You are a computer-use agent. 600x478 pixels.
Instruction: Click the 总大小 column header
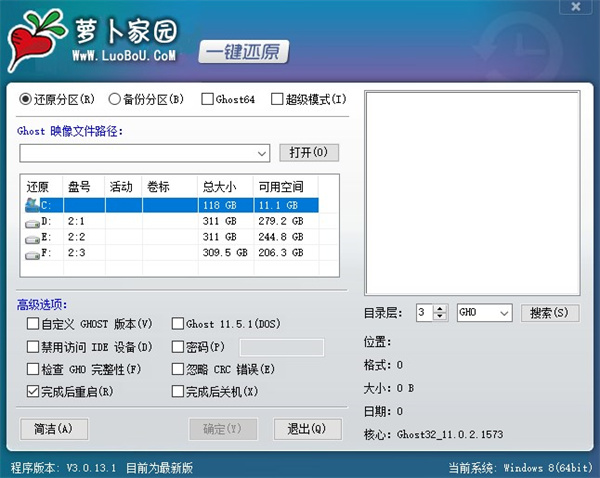[220, 186]
